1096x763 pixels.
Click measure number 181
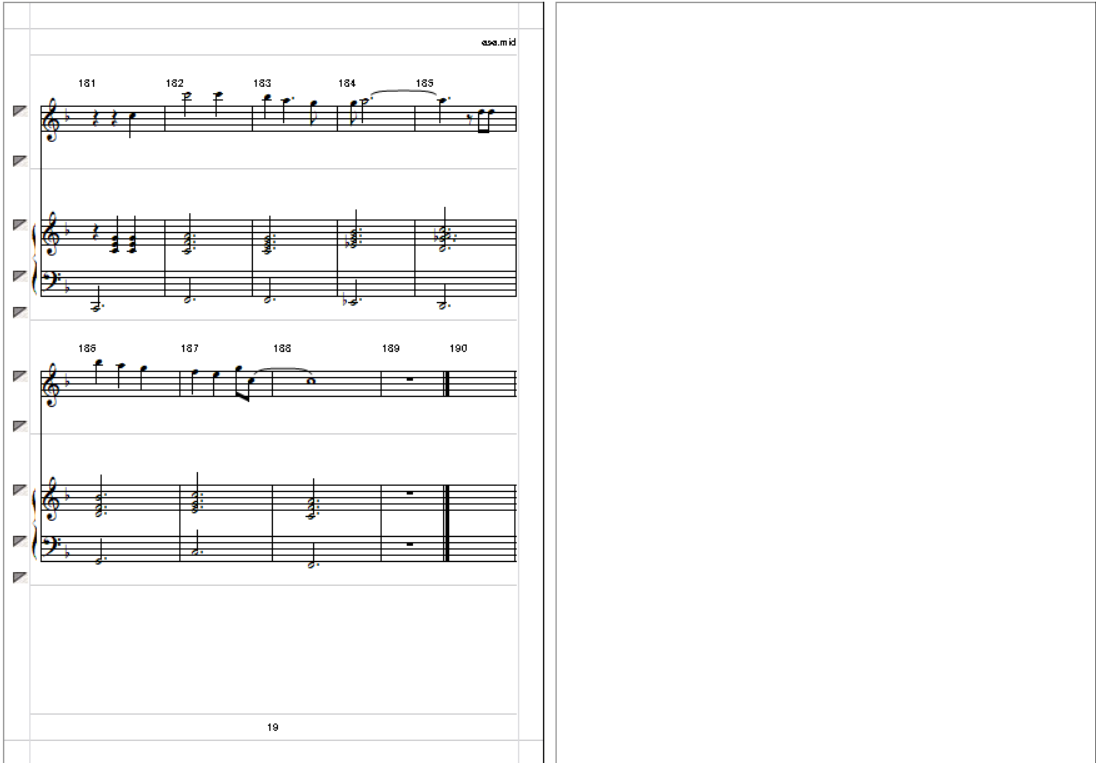pyautogui.click(x=87, y=83)
